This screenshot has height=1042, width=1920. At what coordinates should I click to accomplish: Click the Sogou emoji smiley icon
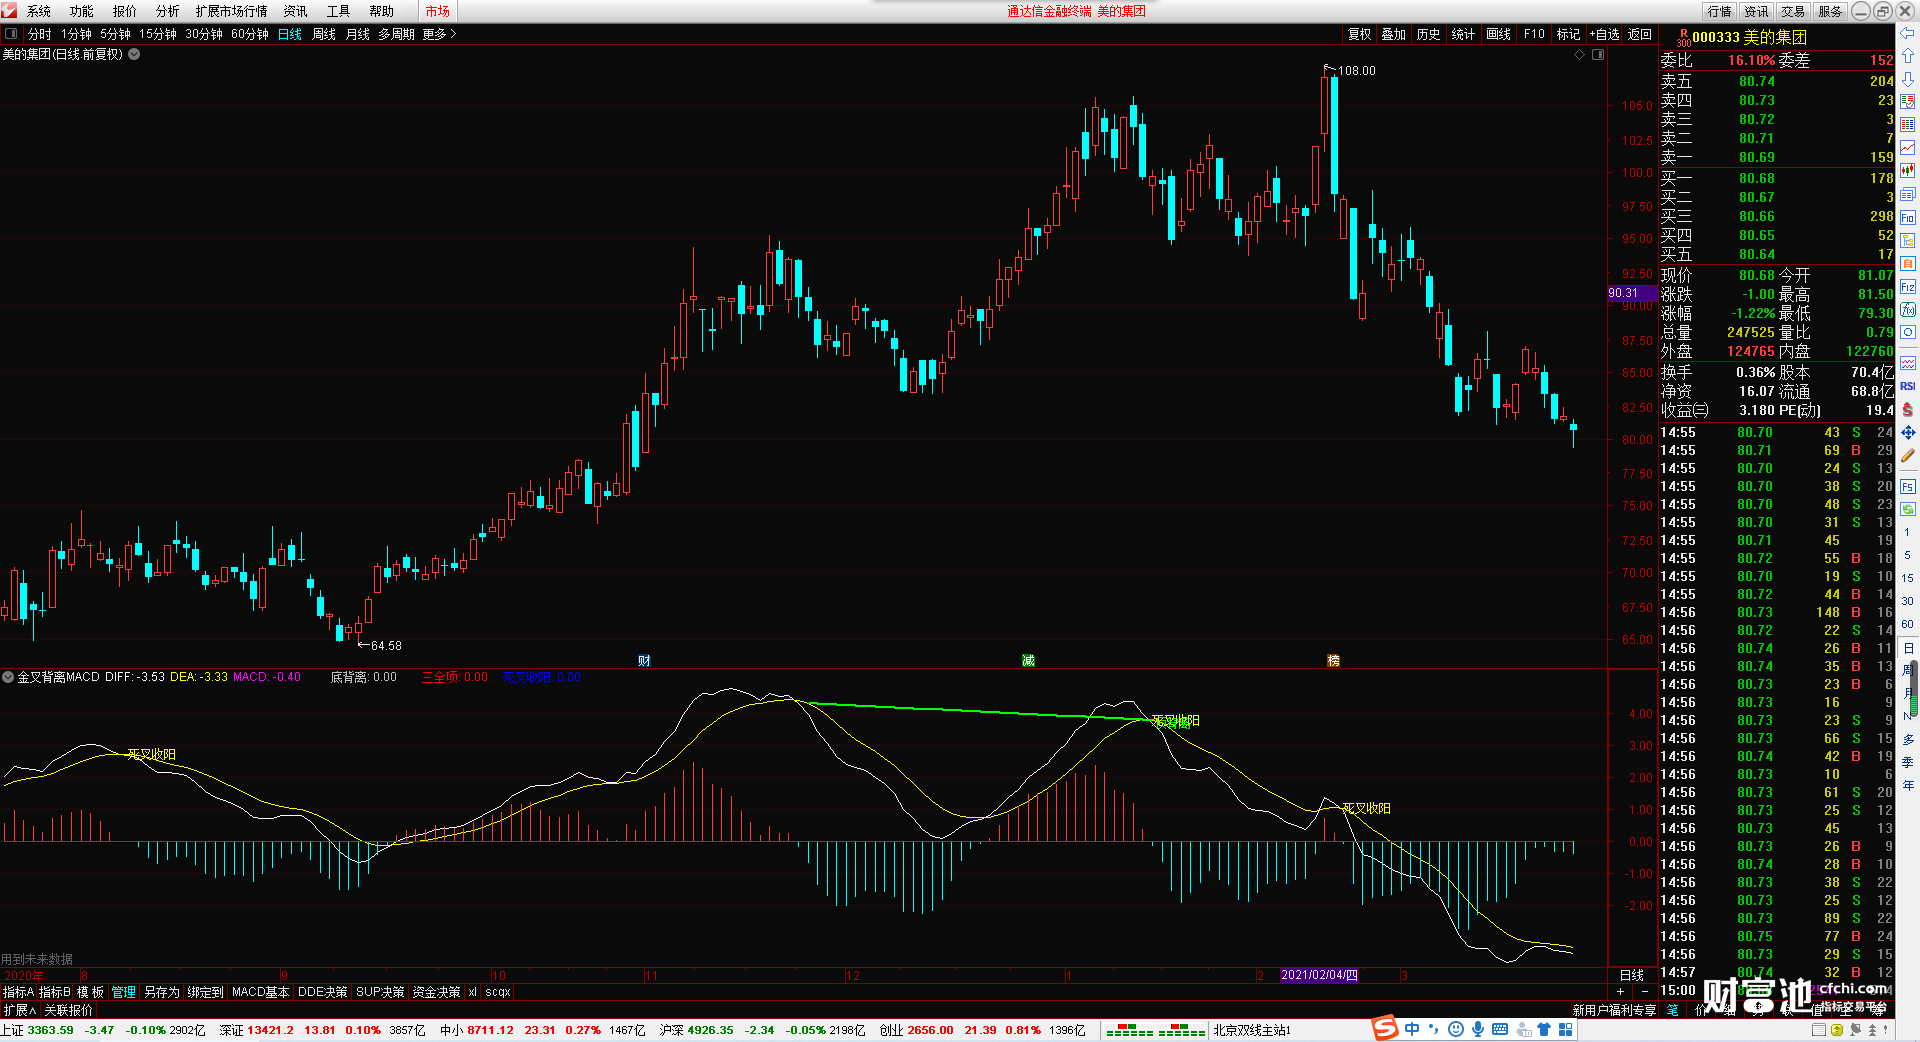[x=1456, y=1029]
